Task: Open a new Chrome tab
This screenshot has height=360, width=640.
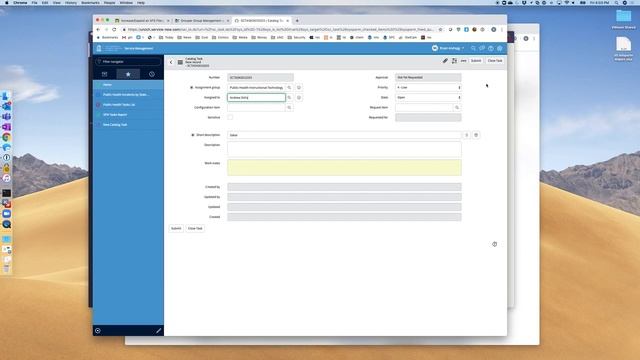Action: coord(297,20)
